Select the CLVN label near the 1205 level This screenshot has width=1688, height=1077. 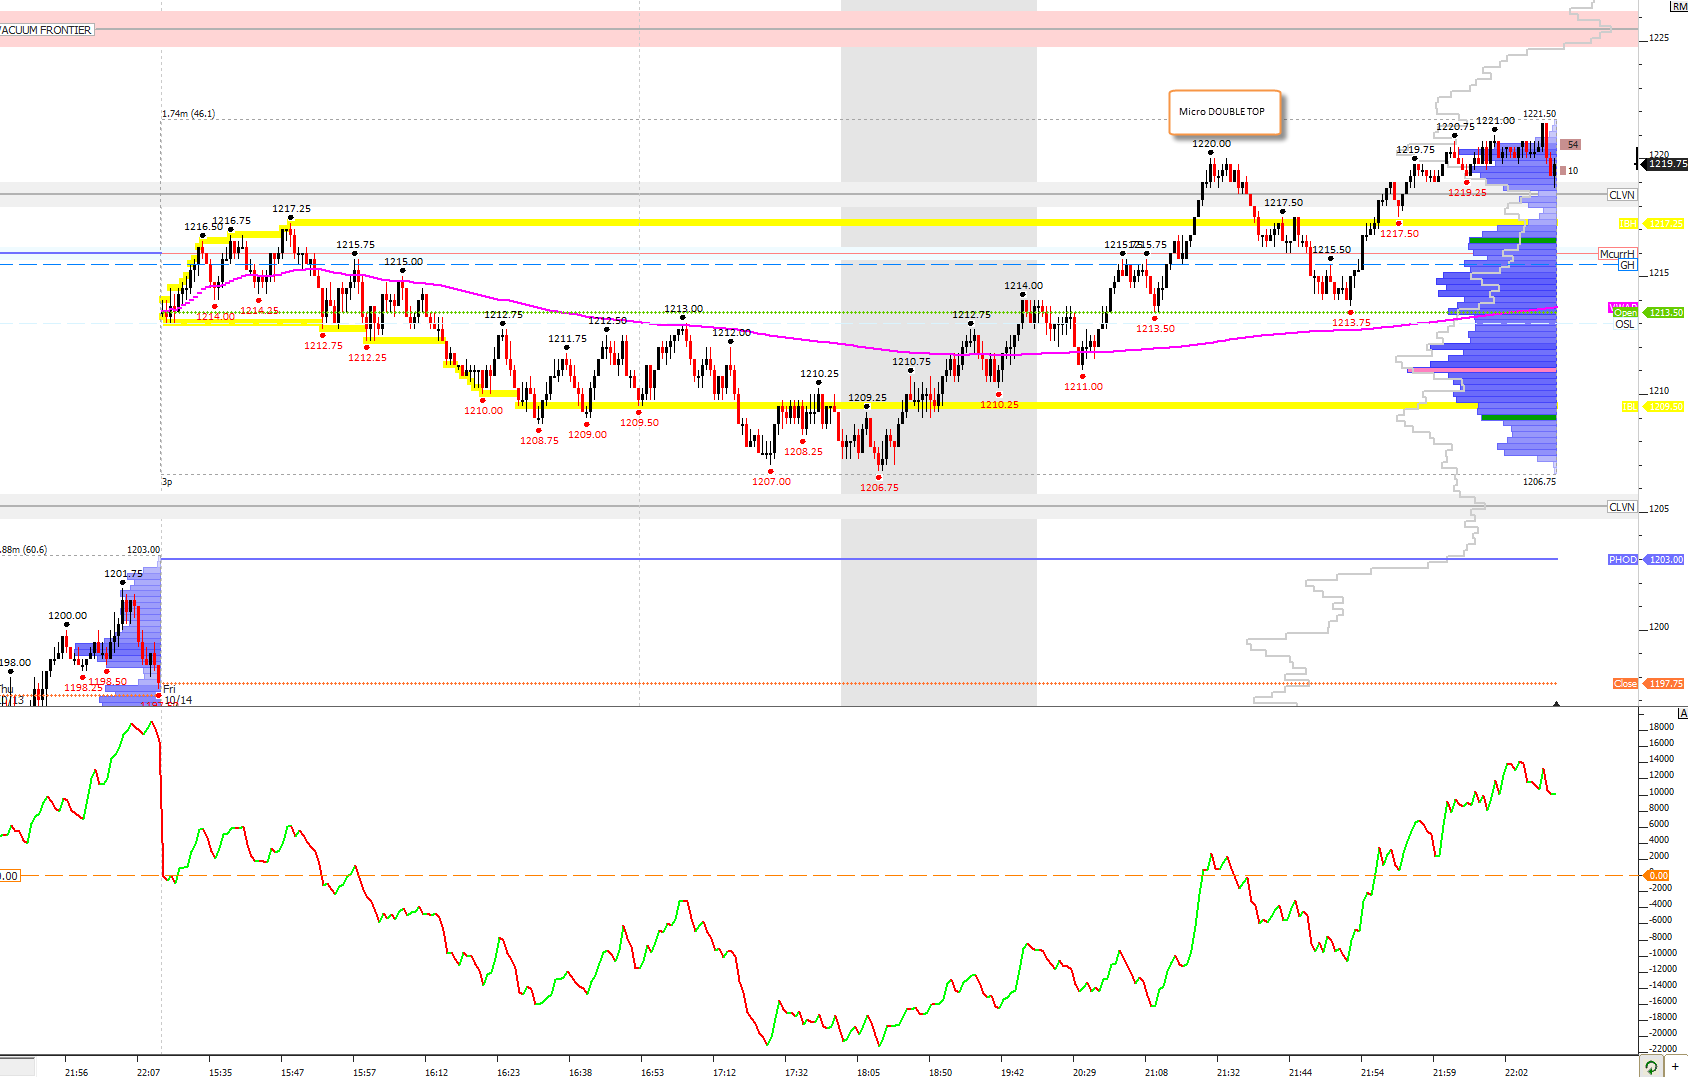[x=1622, y=507]
